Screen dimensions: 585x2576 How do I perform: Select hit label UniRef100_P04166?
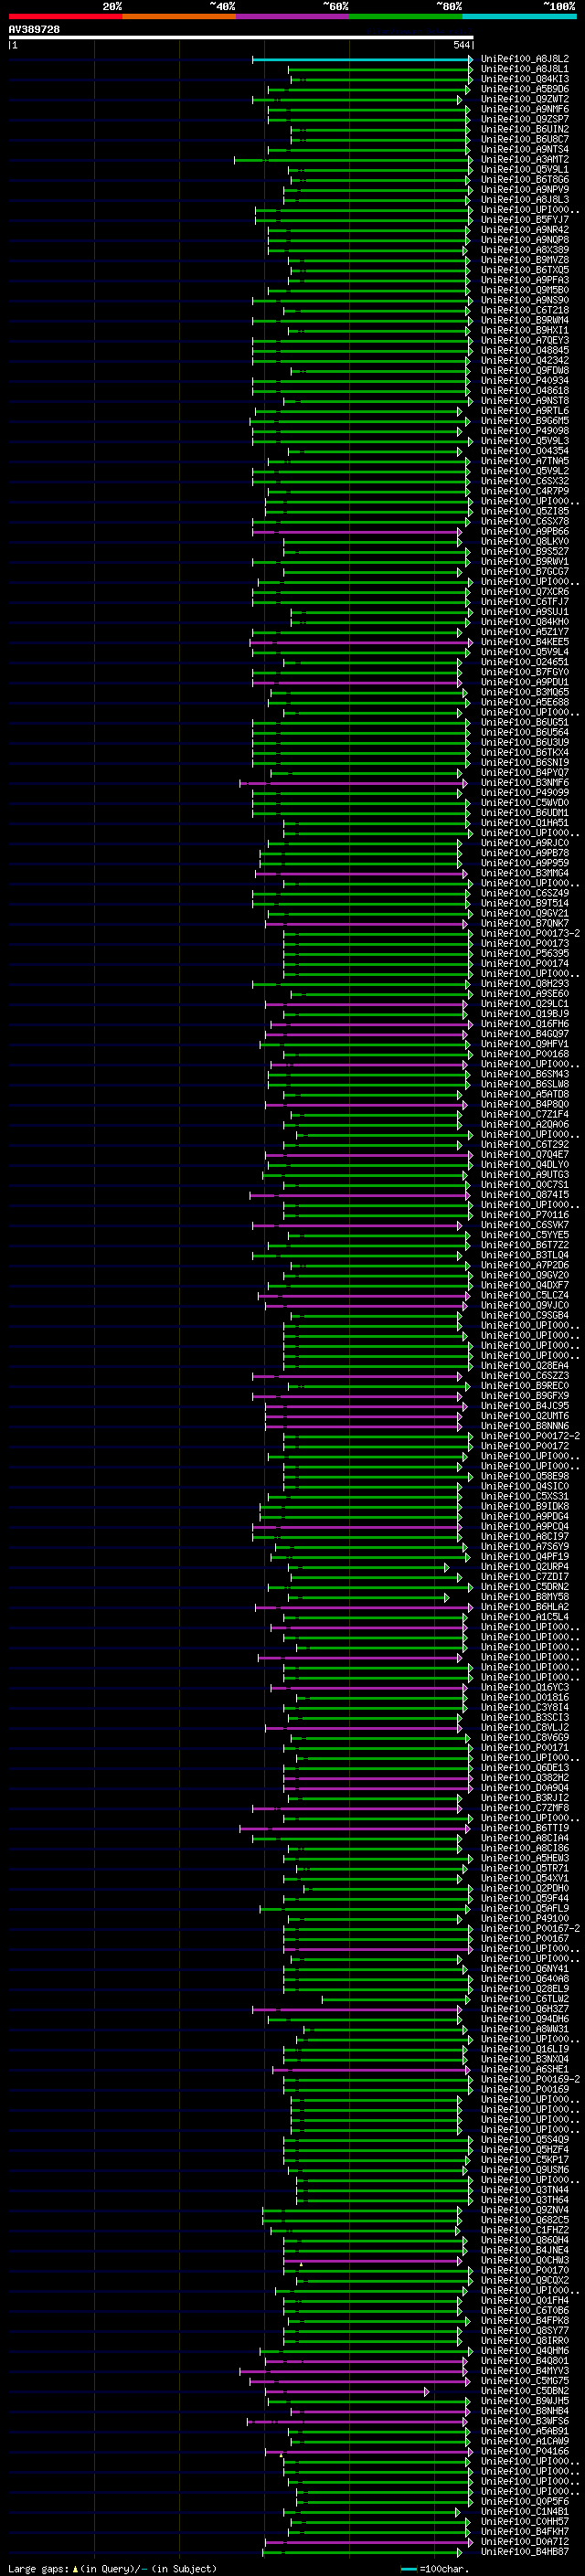click(525, 2450)
